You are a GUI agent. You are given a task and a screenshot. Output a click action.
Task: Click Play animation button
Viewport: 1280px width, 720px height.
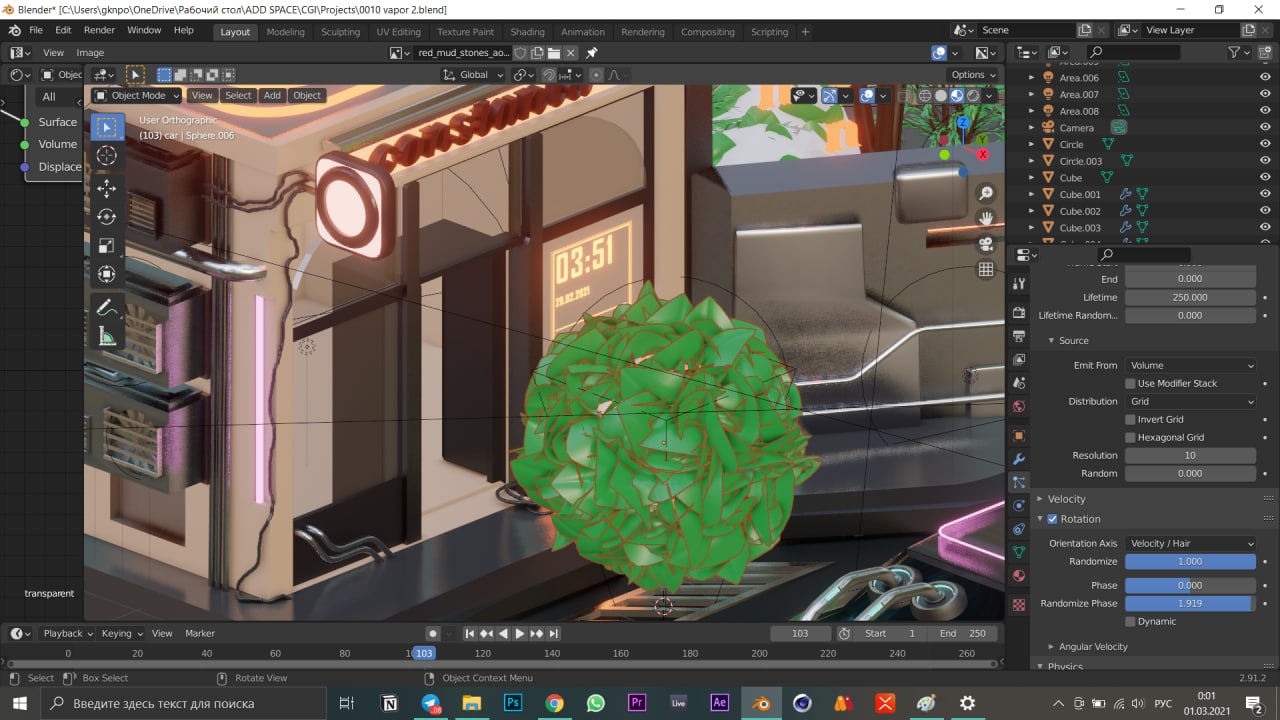click(520, 633)
